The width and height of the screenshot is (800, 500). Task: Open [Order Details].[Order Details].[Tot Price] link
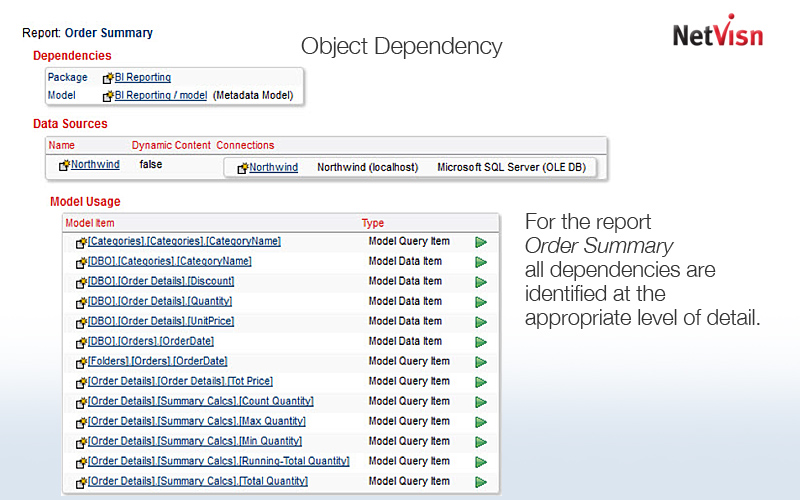(180, 381)
